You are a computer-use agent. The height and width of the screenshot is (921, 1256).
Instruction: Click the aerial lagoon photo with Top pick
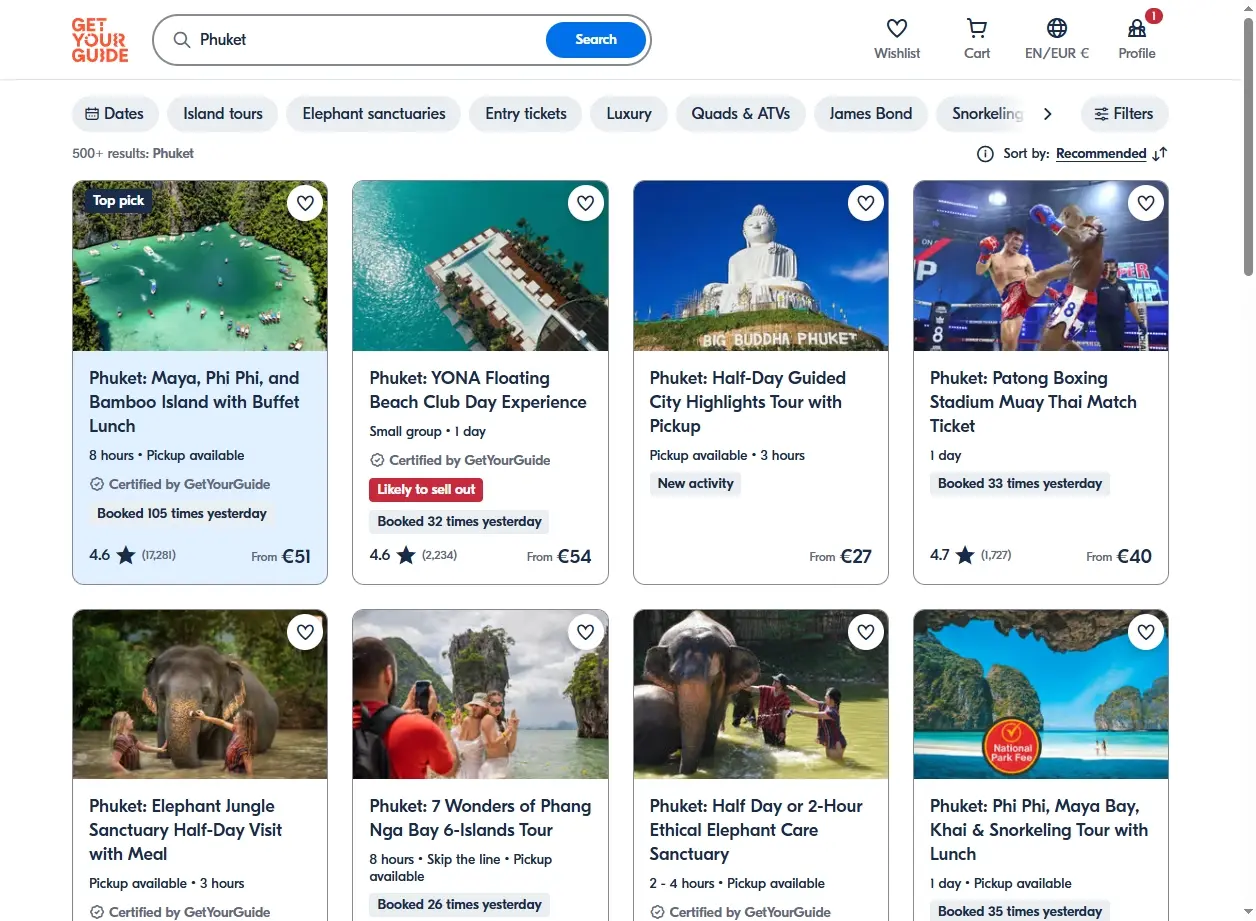tap(200, 266)
